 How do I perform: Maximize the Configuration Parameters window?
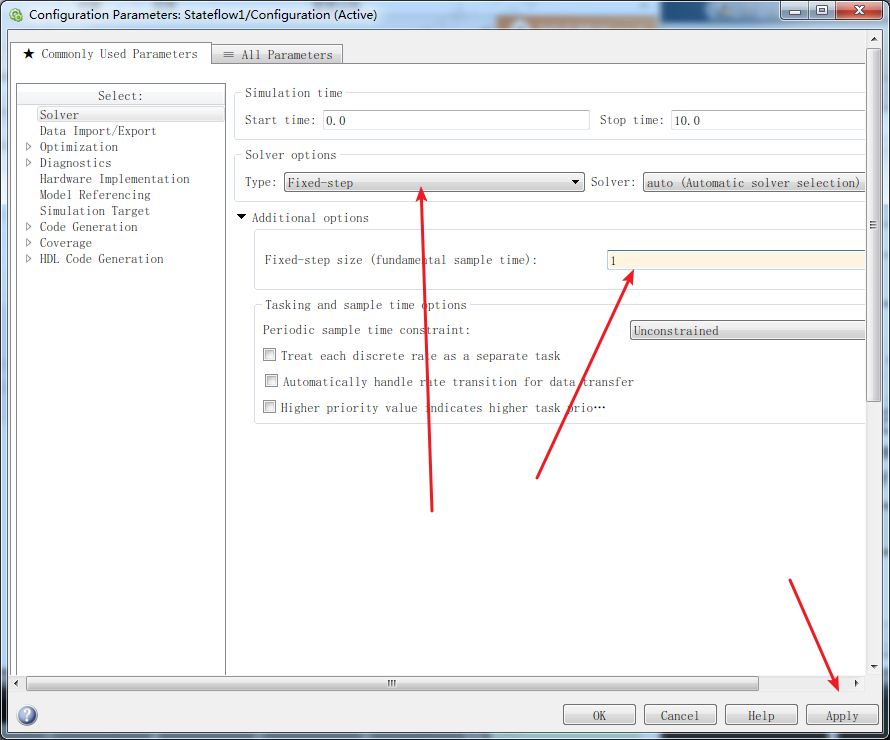point(821,11)
